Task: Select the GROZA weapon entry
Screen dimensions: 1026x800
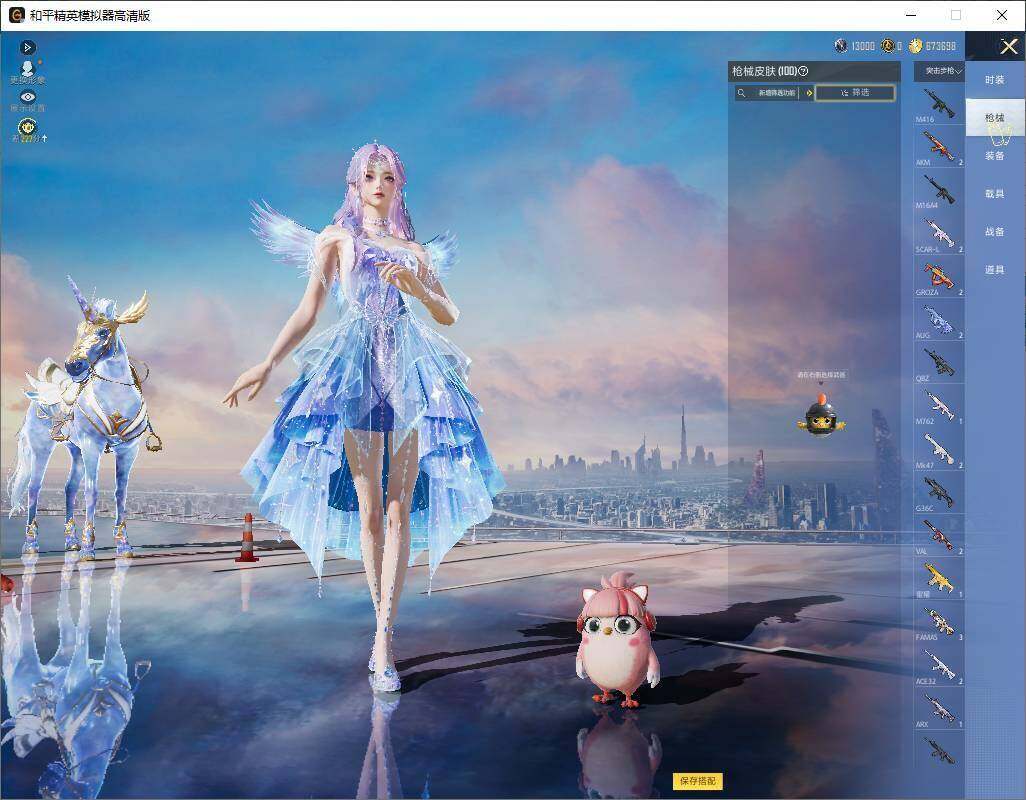Action: pyautogui.click(x=939, y=277)
